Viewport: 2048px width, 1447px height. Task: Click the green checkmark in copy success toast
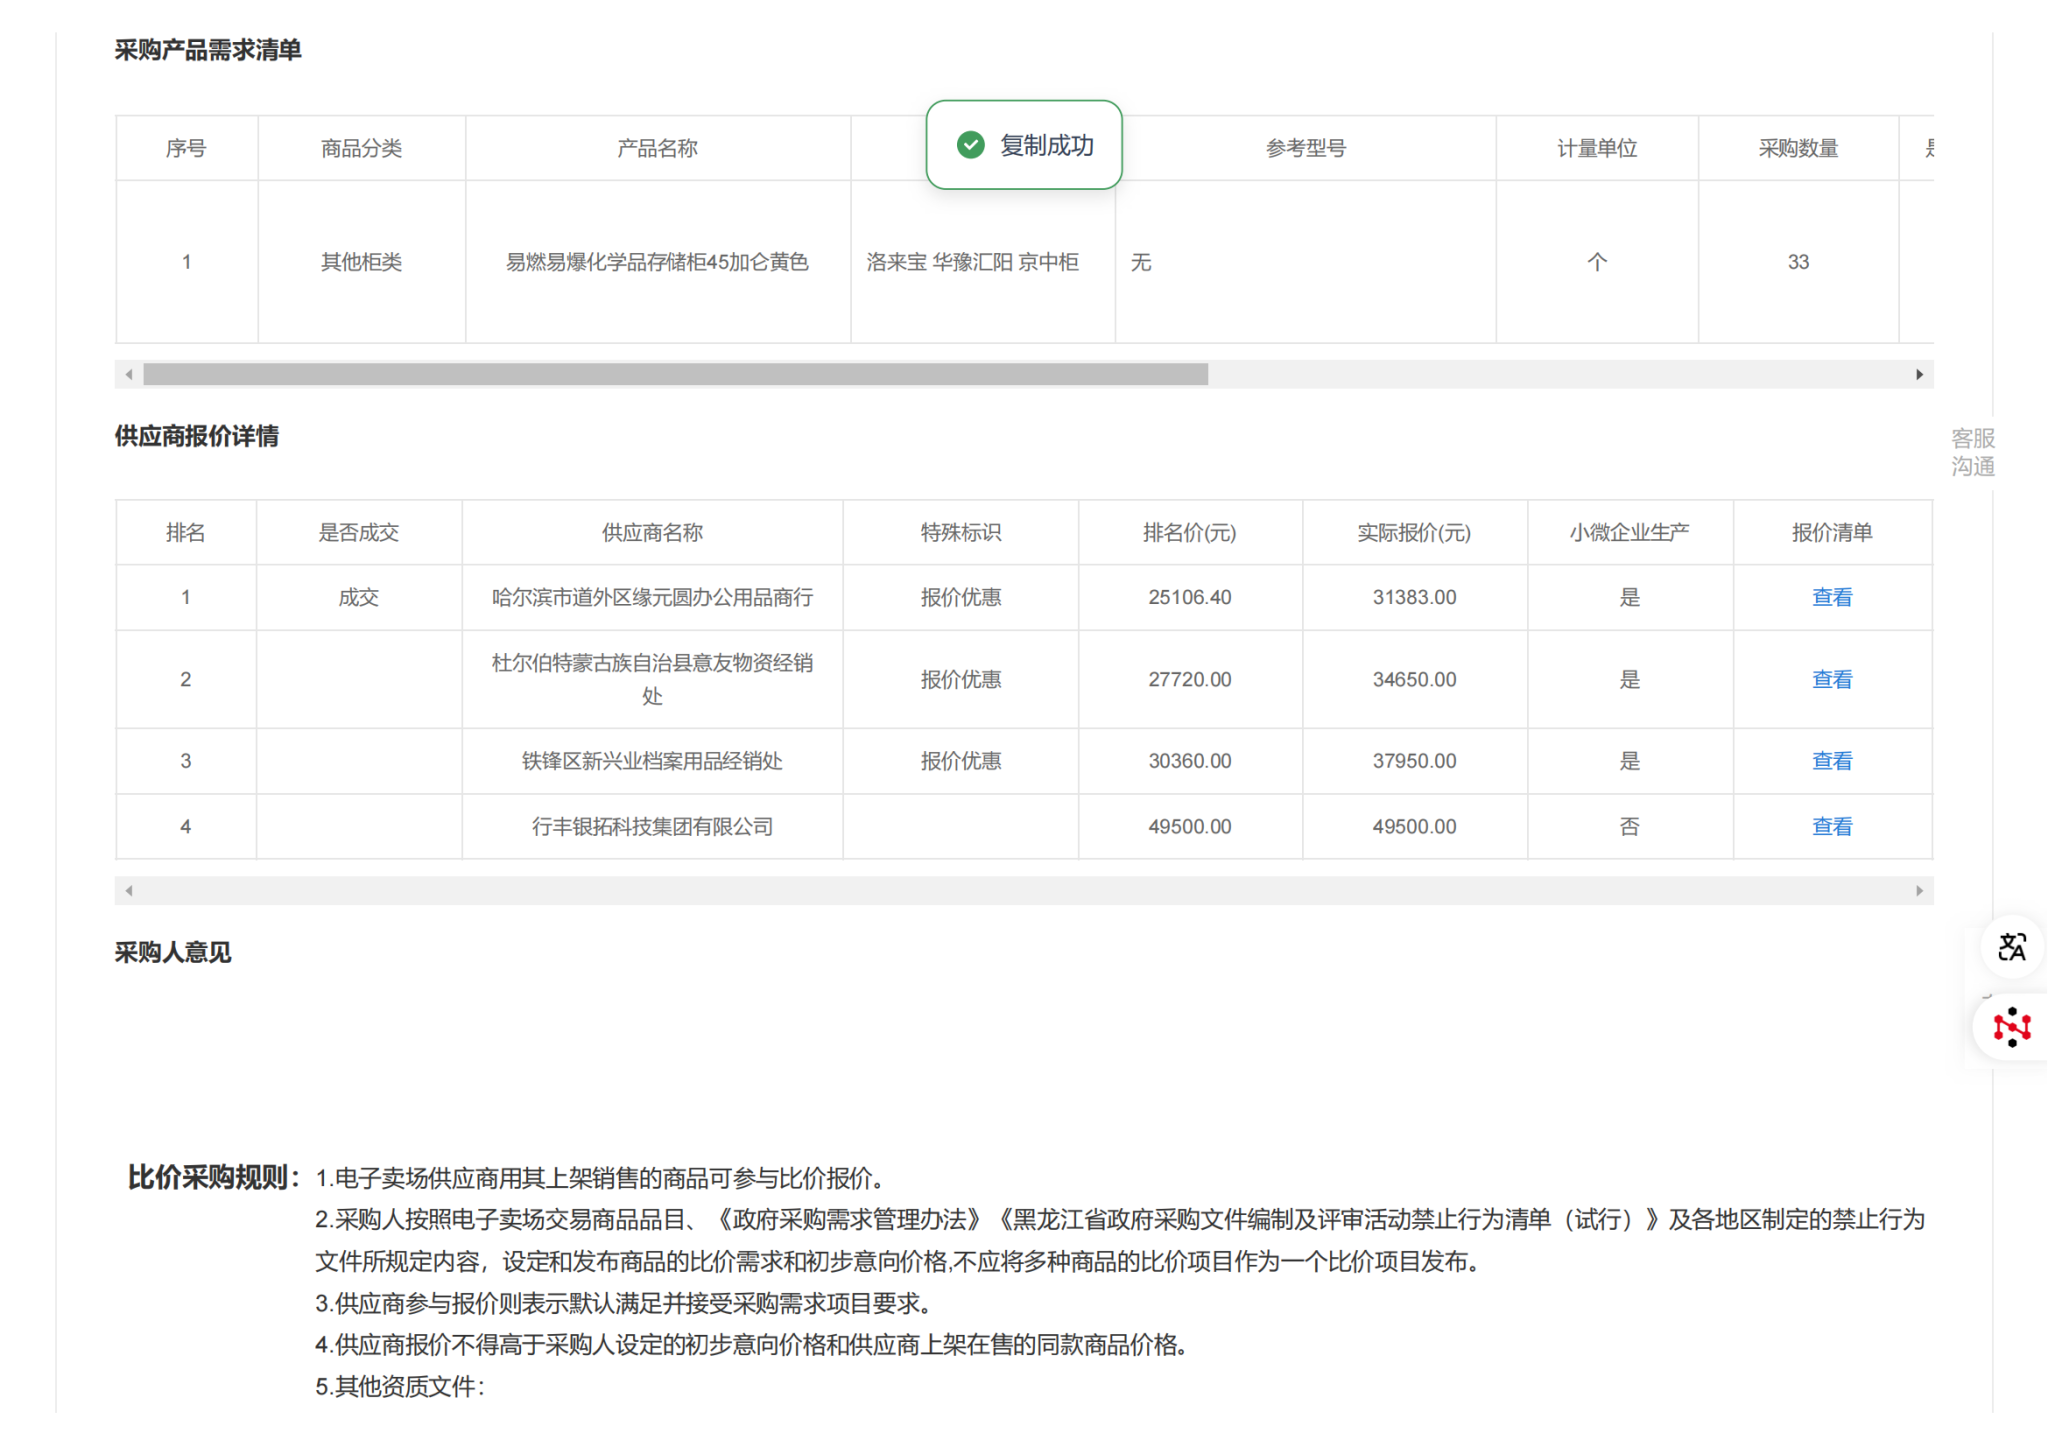tap(970, 145)
